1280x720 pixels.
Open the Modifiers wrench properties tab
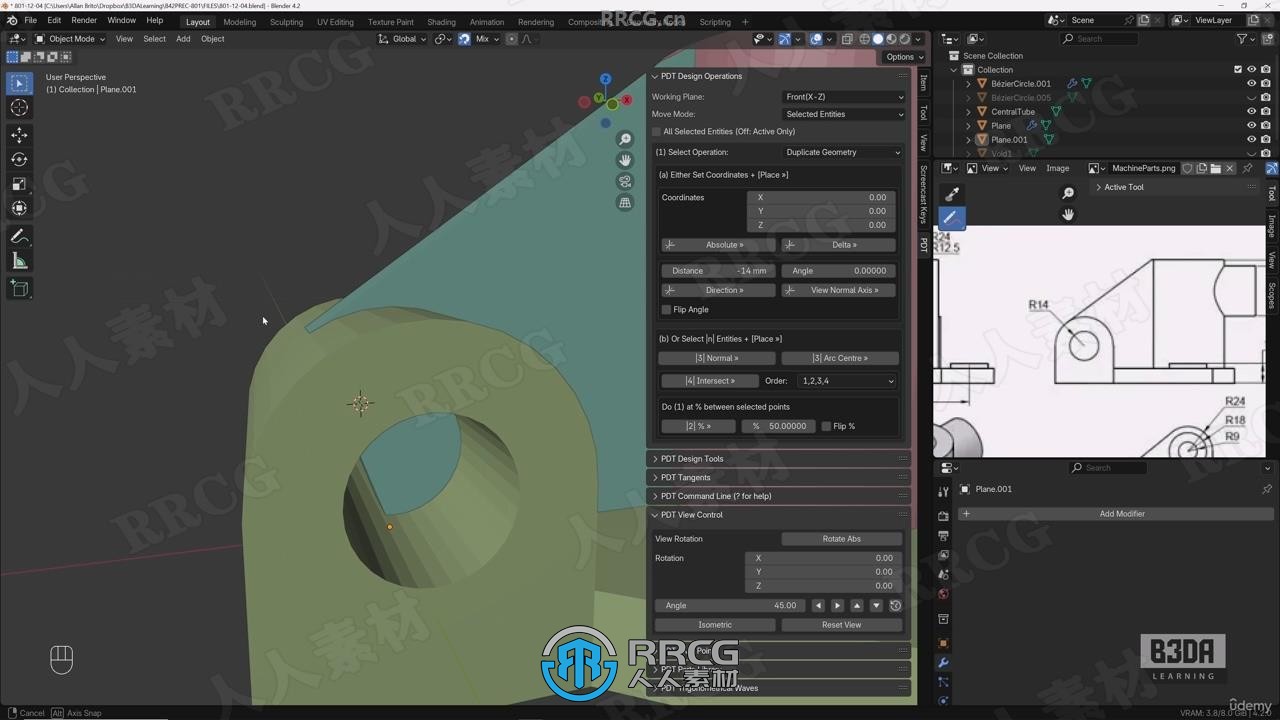point(943,663)
